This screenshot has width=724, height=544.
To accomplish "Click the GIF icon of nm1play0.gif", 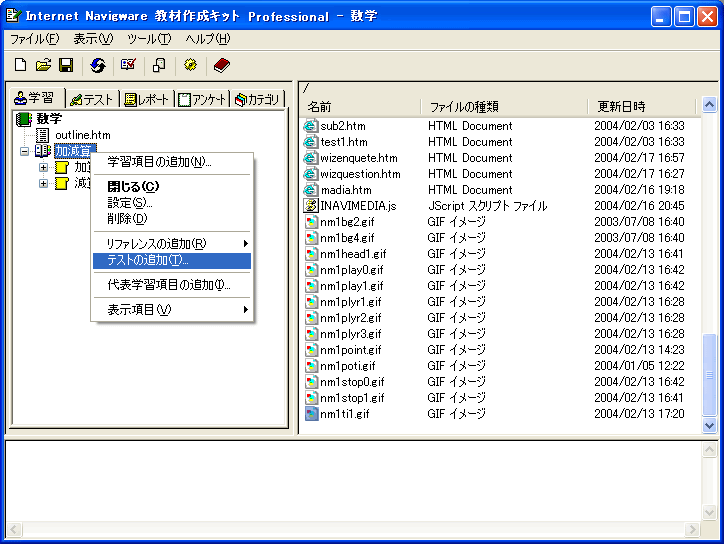I will (311, 270).
